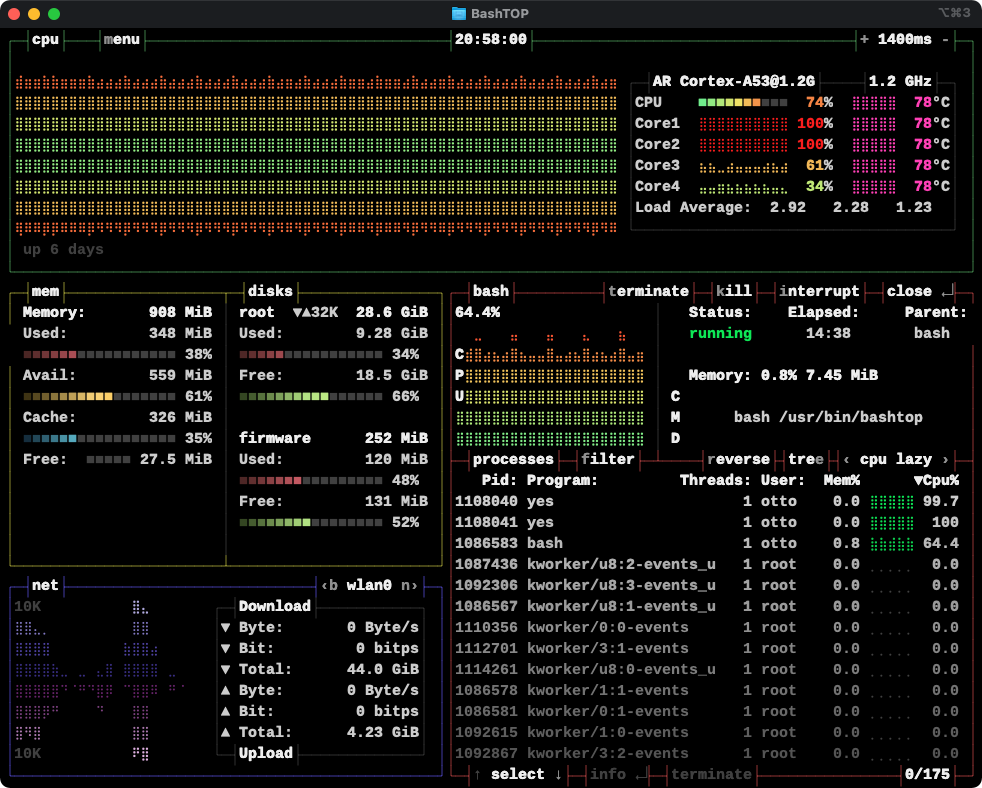Click the root disk Free 66% bar
982x788 pixels.
311,397
